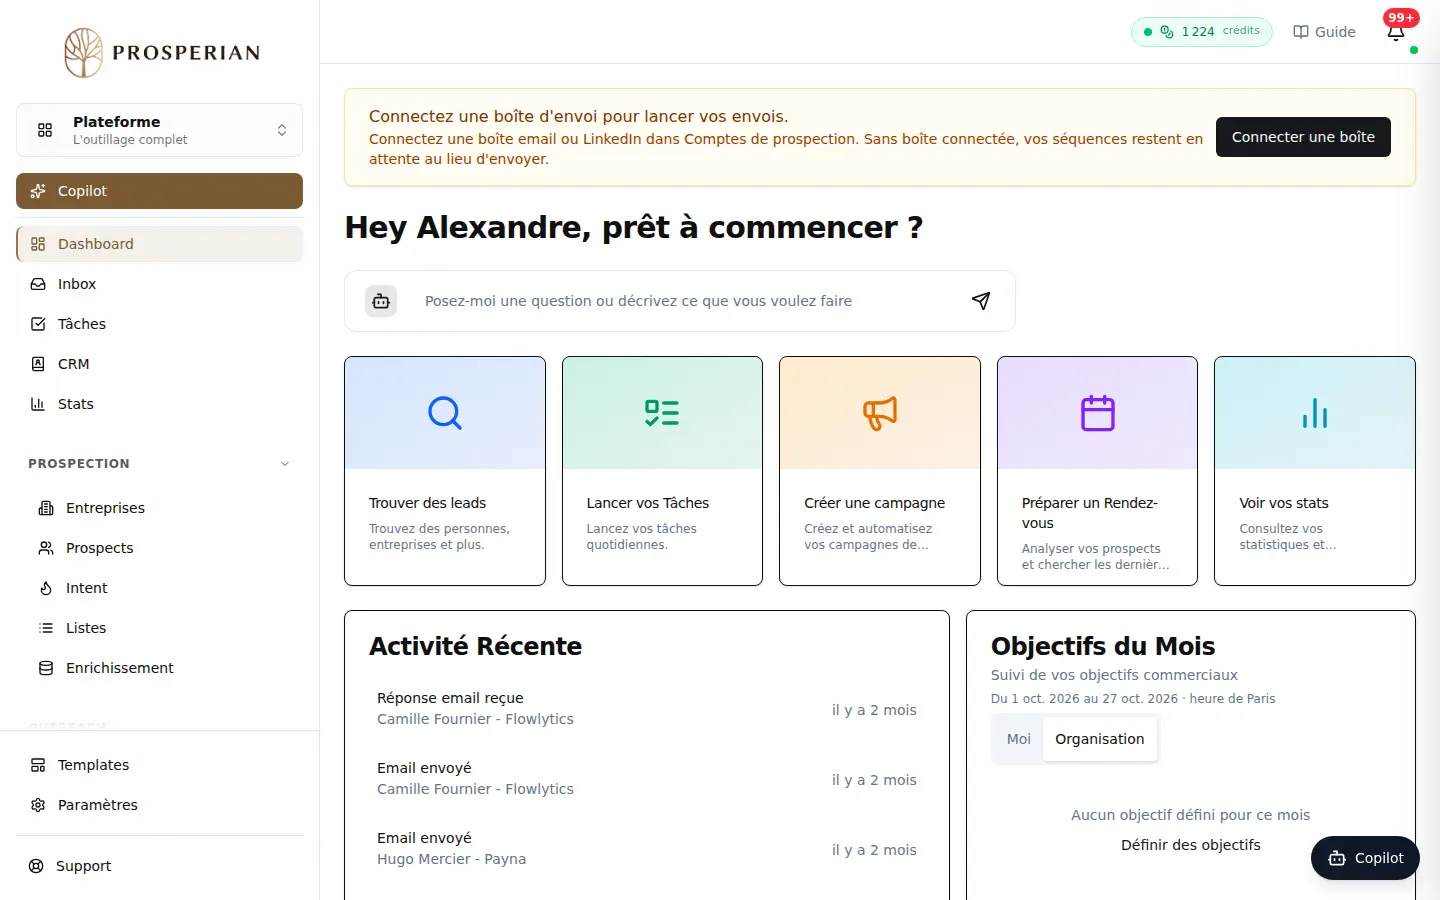The height and width of the screenshot is (900, 1440).
Task: Click the Paramètres gear icon
Action: click(x=38, y=805)
